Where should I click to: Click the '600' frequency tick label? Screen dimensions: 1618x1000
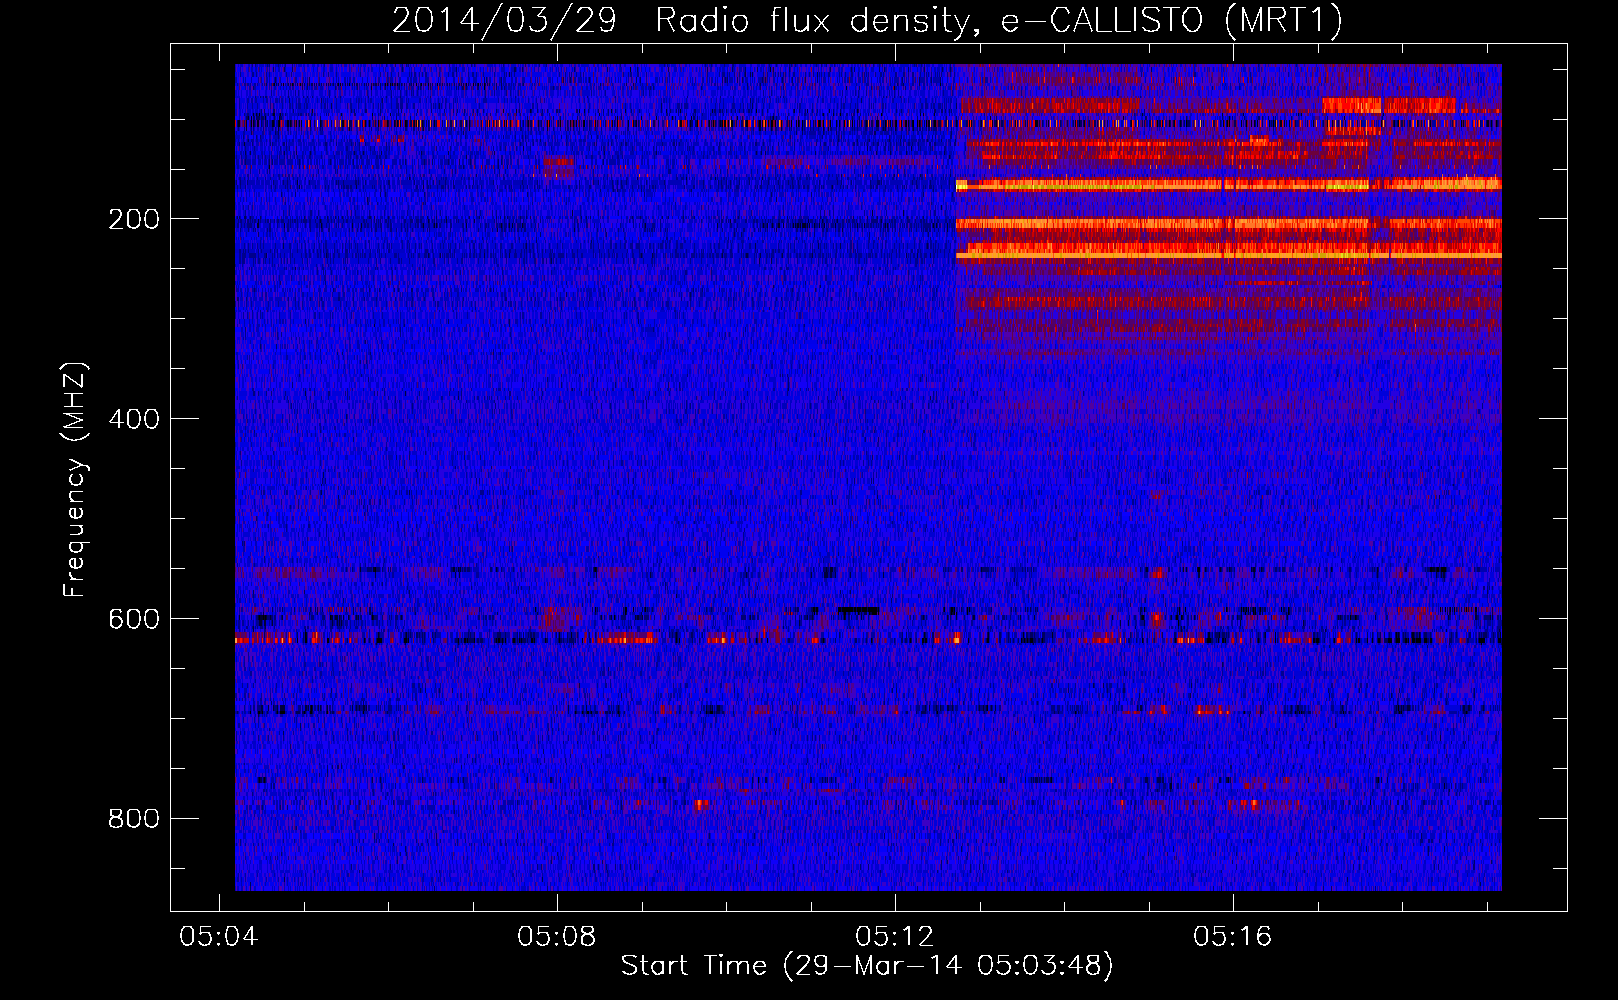click(x=134, y=619)
